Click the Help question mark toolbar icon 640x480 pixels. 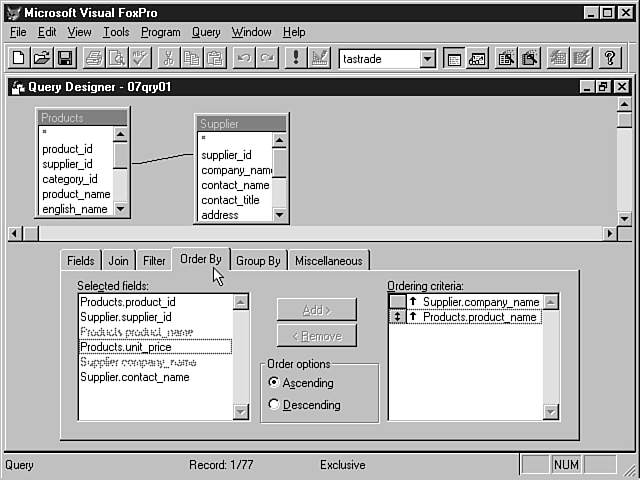[x=609, y=58]
